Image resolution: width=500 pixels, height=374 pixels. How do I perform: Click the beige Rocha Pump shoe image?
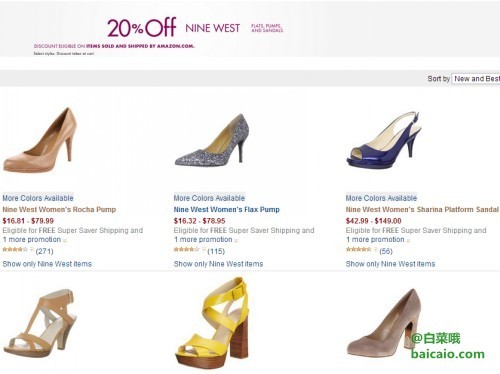tap(40, 140)
